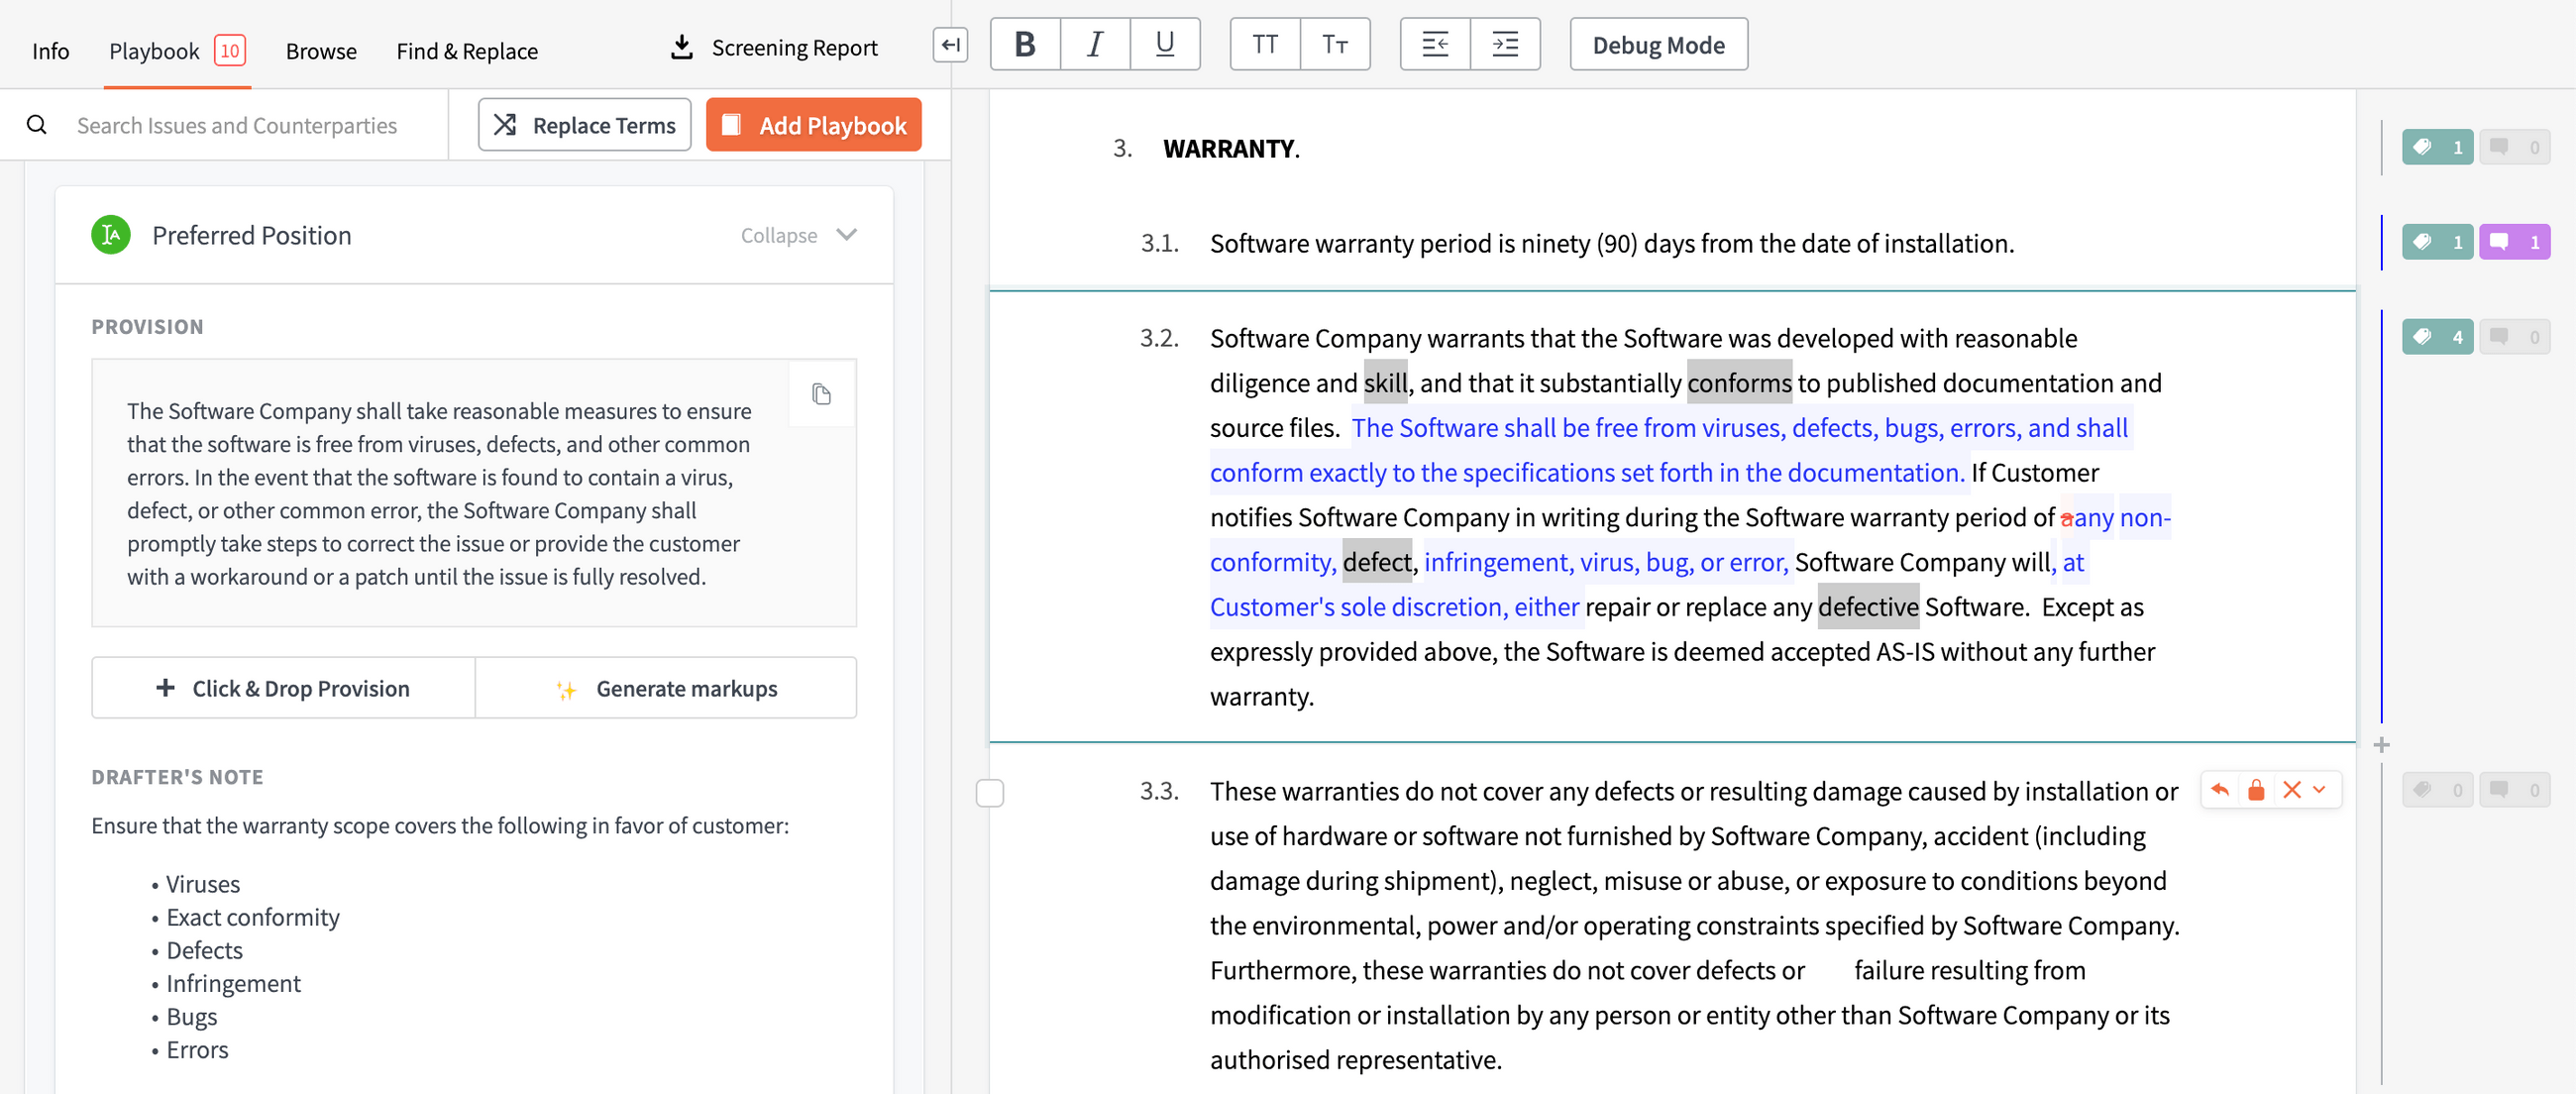
Task: Apply bold formatting to selected text
Action: pos(1024,44)
